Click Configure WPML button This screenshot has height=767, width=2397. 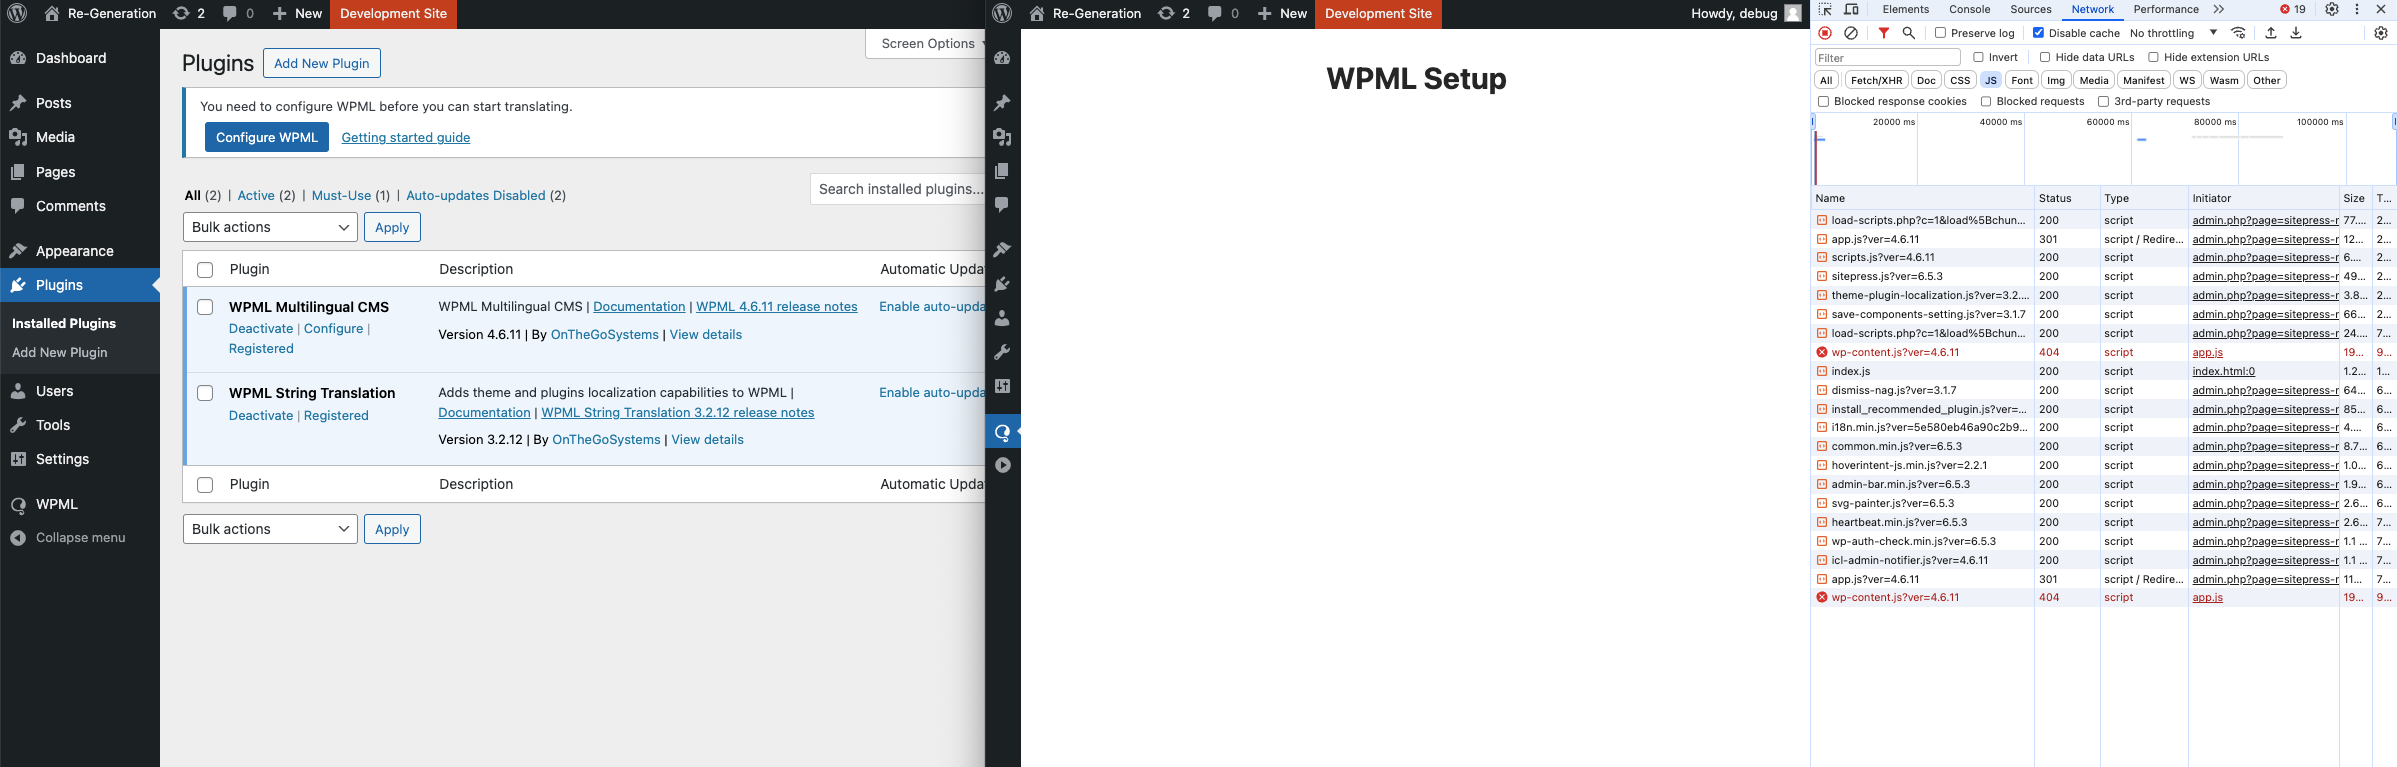pyautogui.click(x=266, y=137)
